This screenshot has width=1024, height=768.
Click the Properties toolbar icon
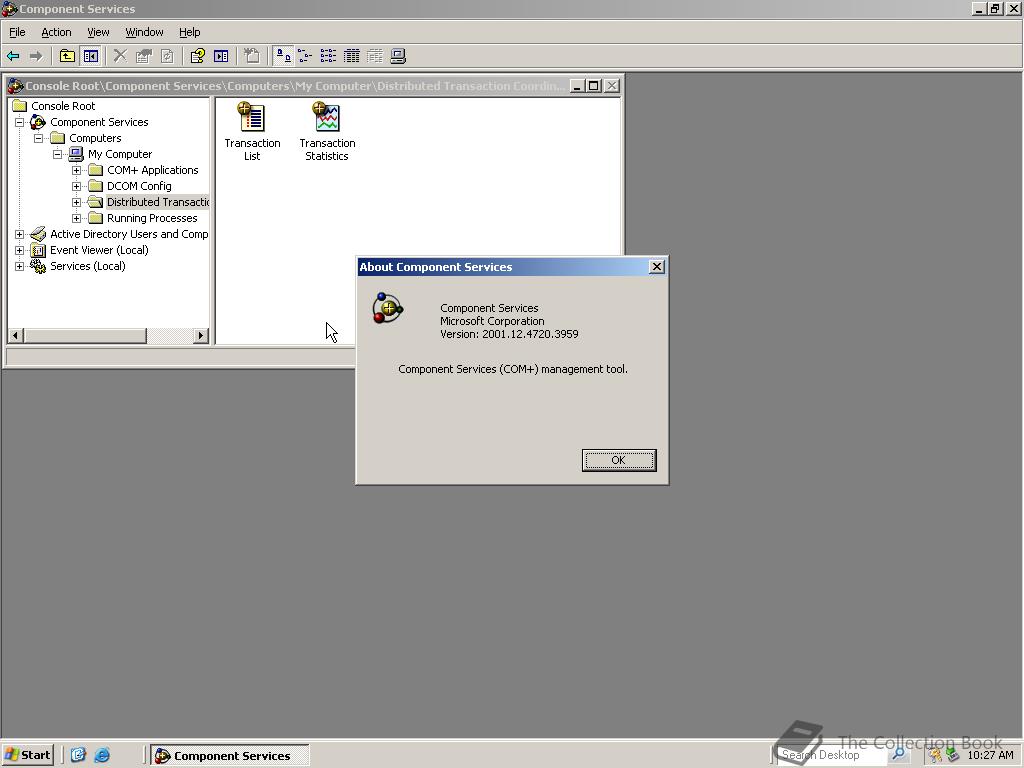(x=144, y=56)
